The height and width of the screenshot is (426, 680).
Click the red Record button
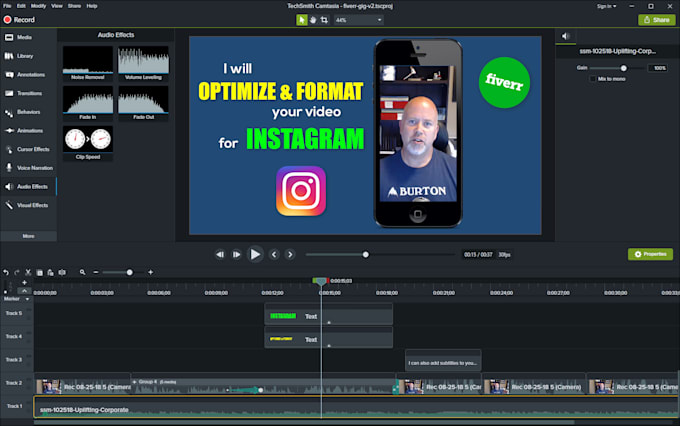click(x=19, y=20)
